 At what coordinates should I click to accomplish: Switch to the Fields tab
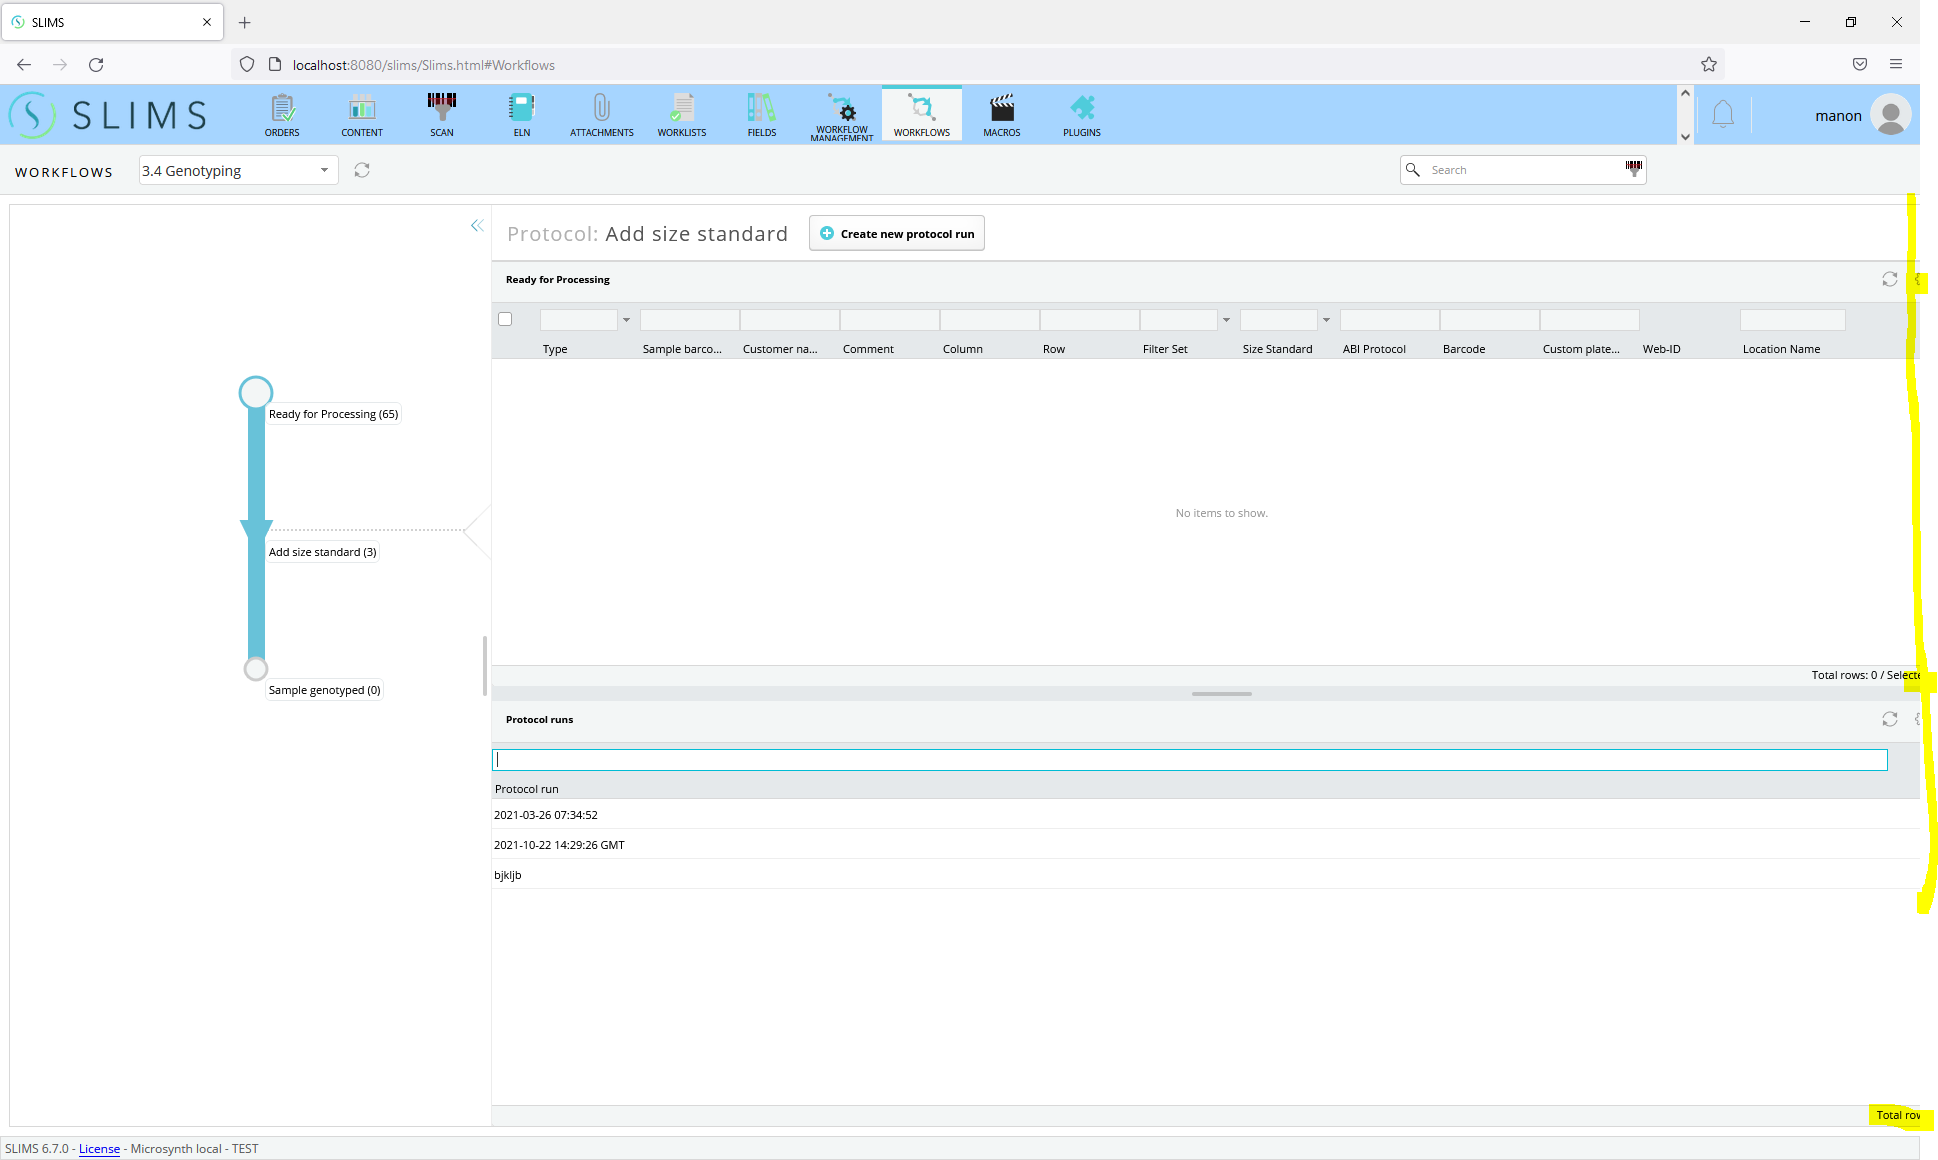(761, 114)
